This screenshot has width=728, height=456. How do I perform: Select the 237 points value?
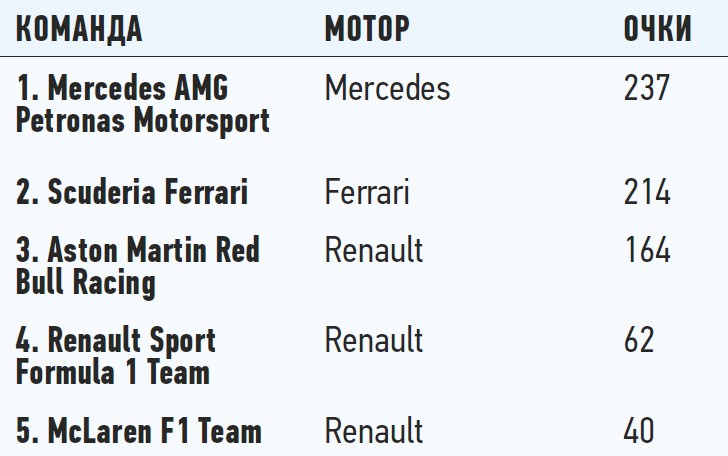(x=646, y=88)
